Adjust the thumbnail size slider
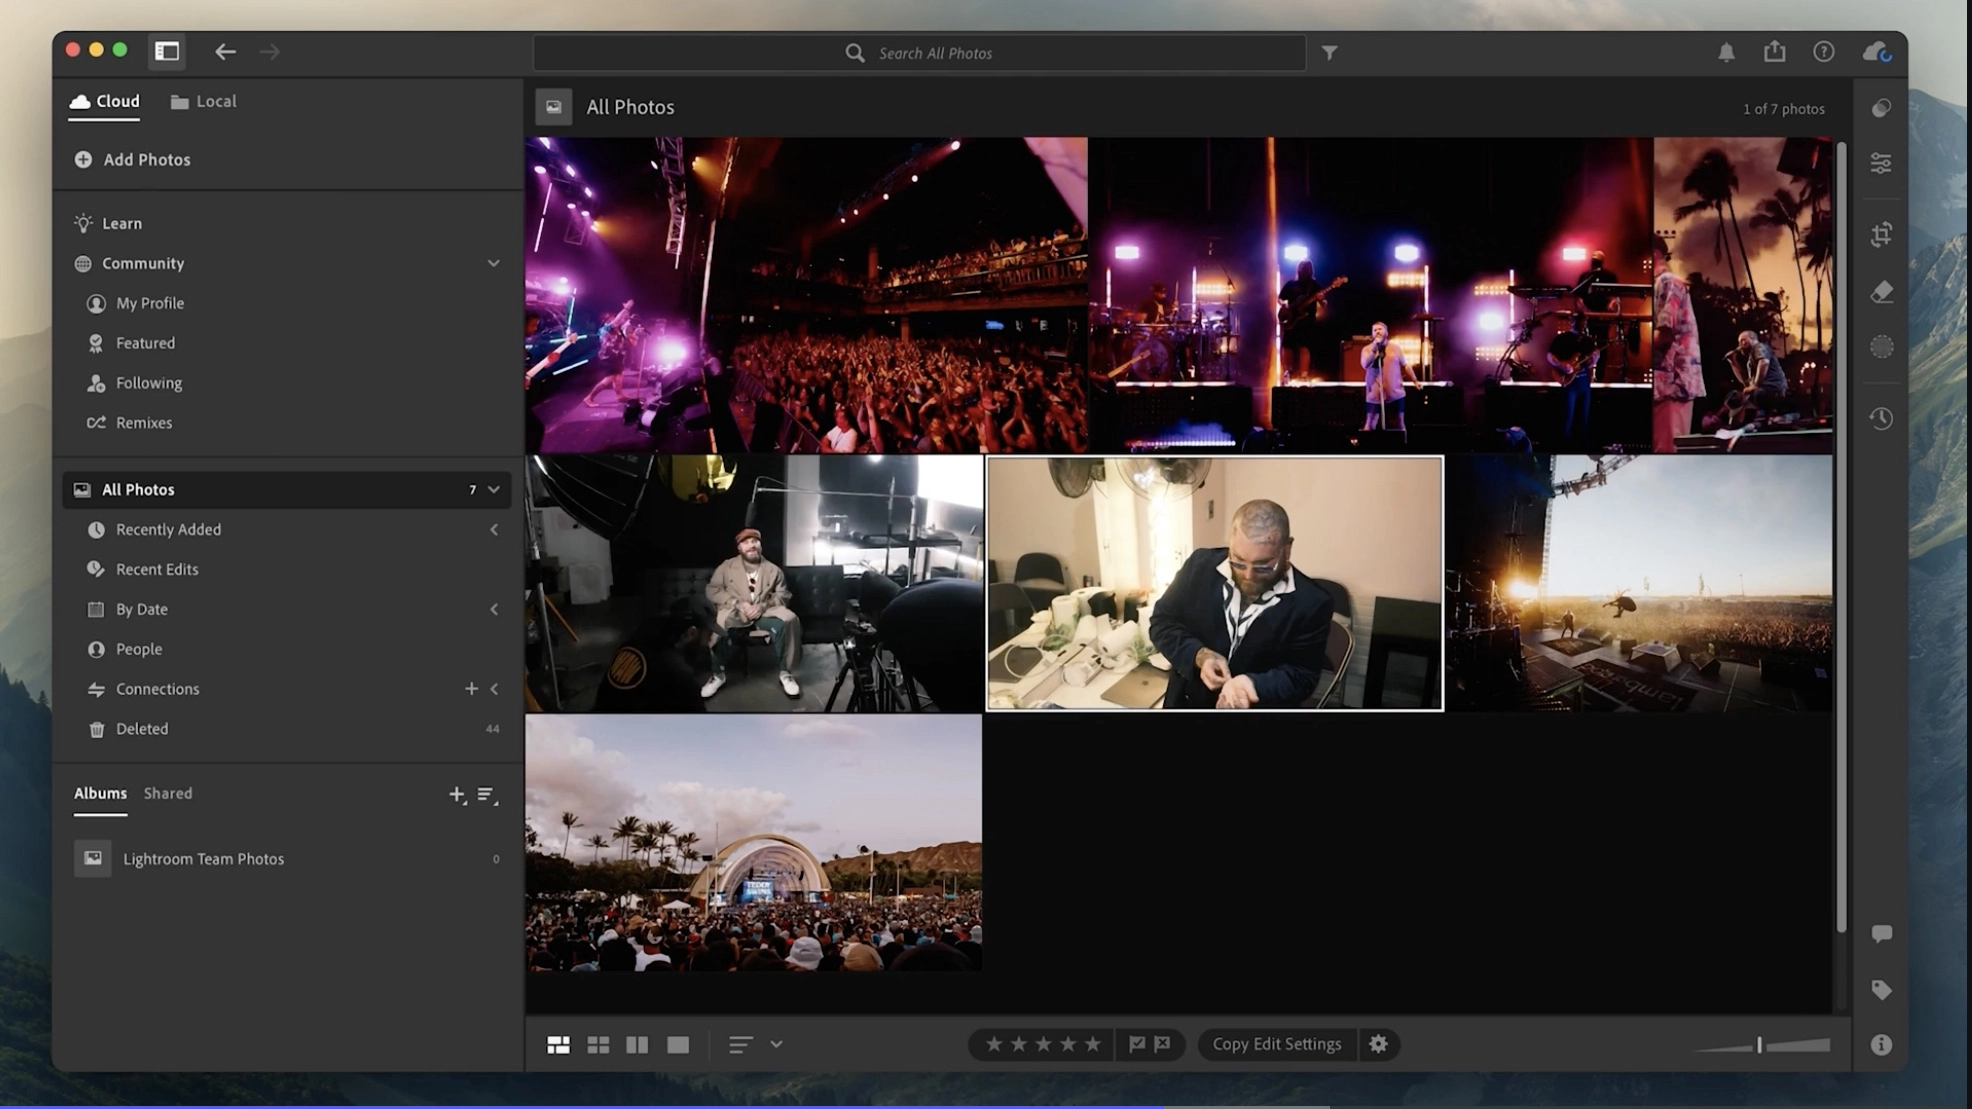The height and width of the screenshot is (1109, 1972). [x=1759, y=1045]
